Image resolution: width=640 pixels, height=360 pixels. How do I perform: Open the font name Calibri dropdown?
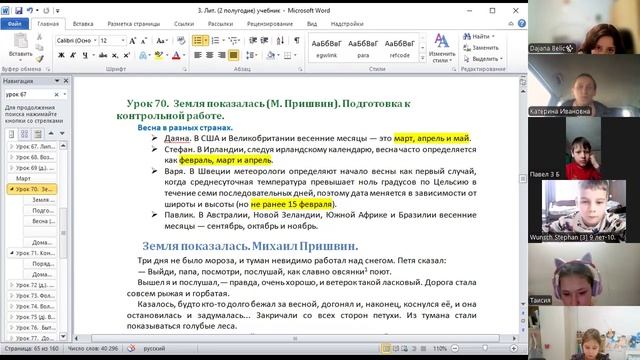click(95, 40)
